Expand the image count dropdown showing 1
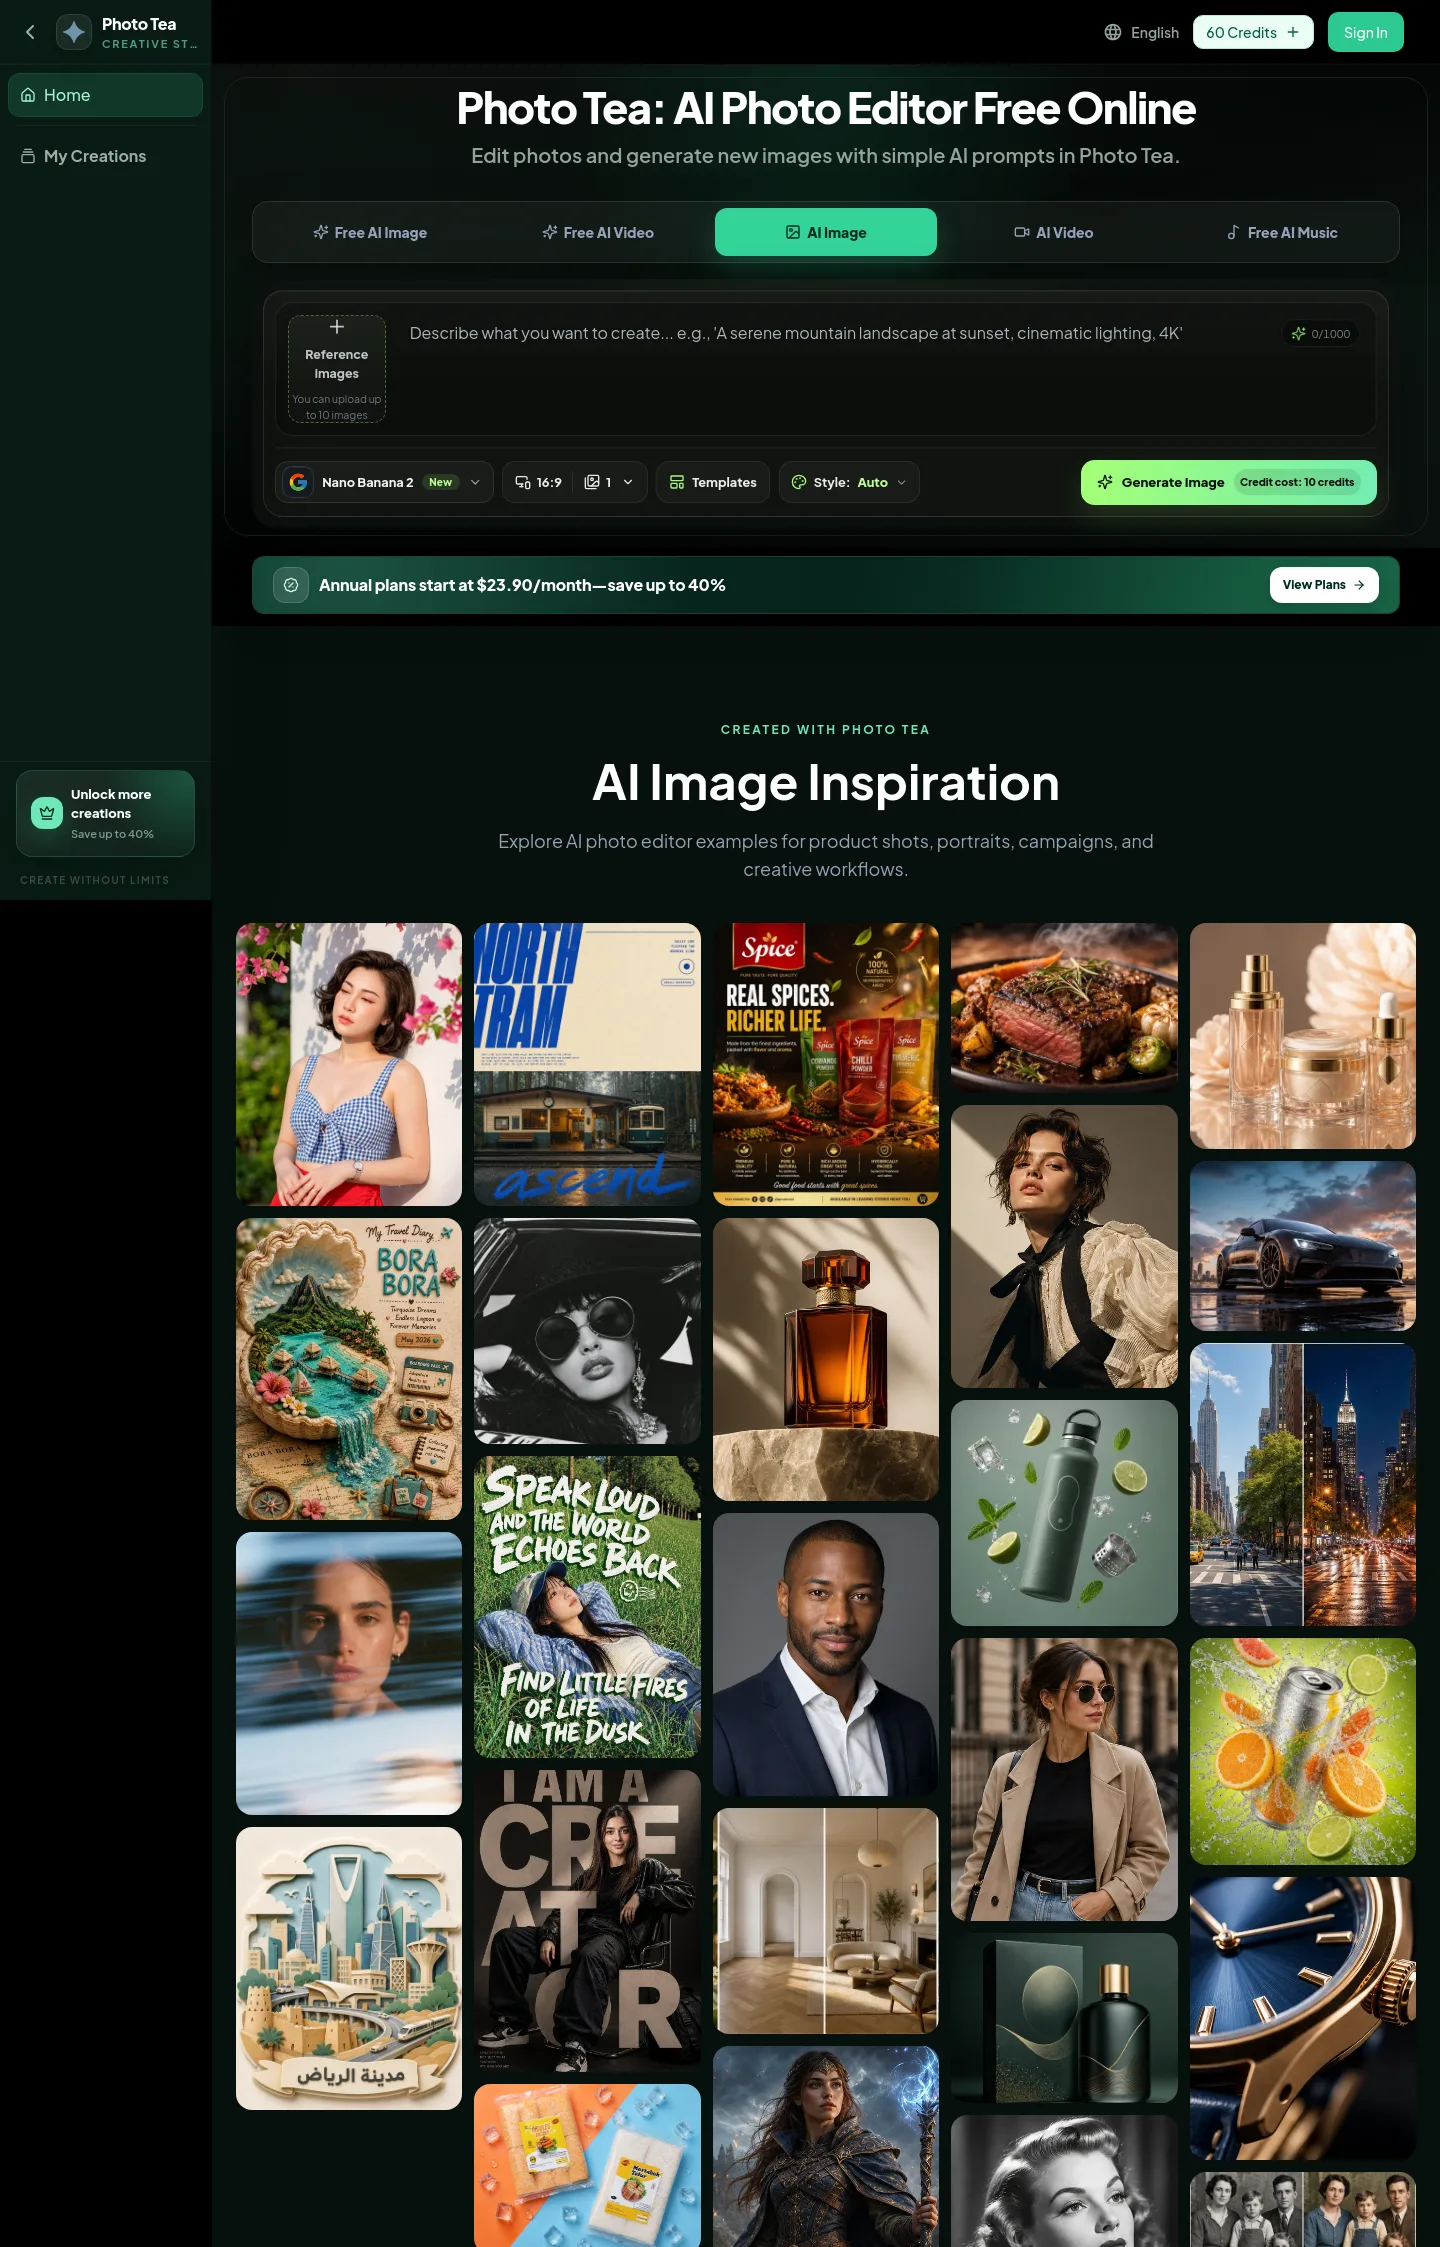 [610, 482]
